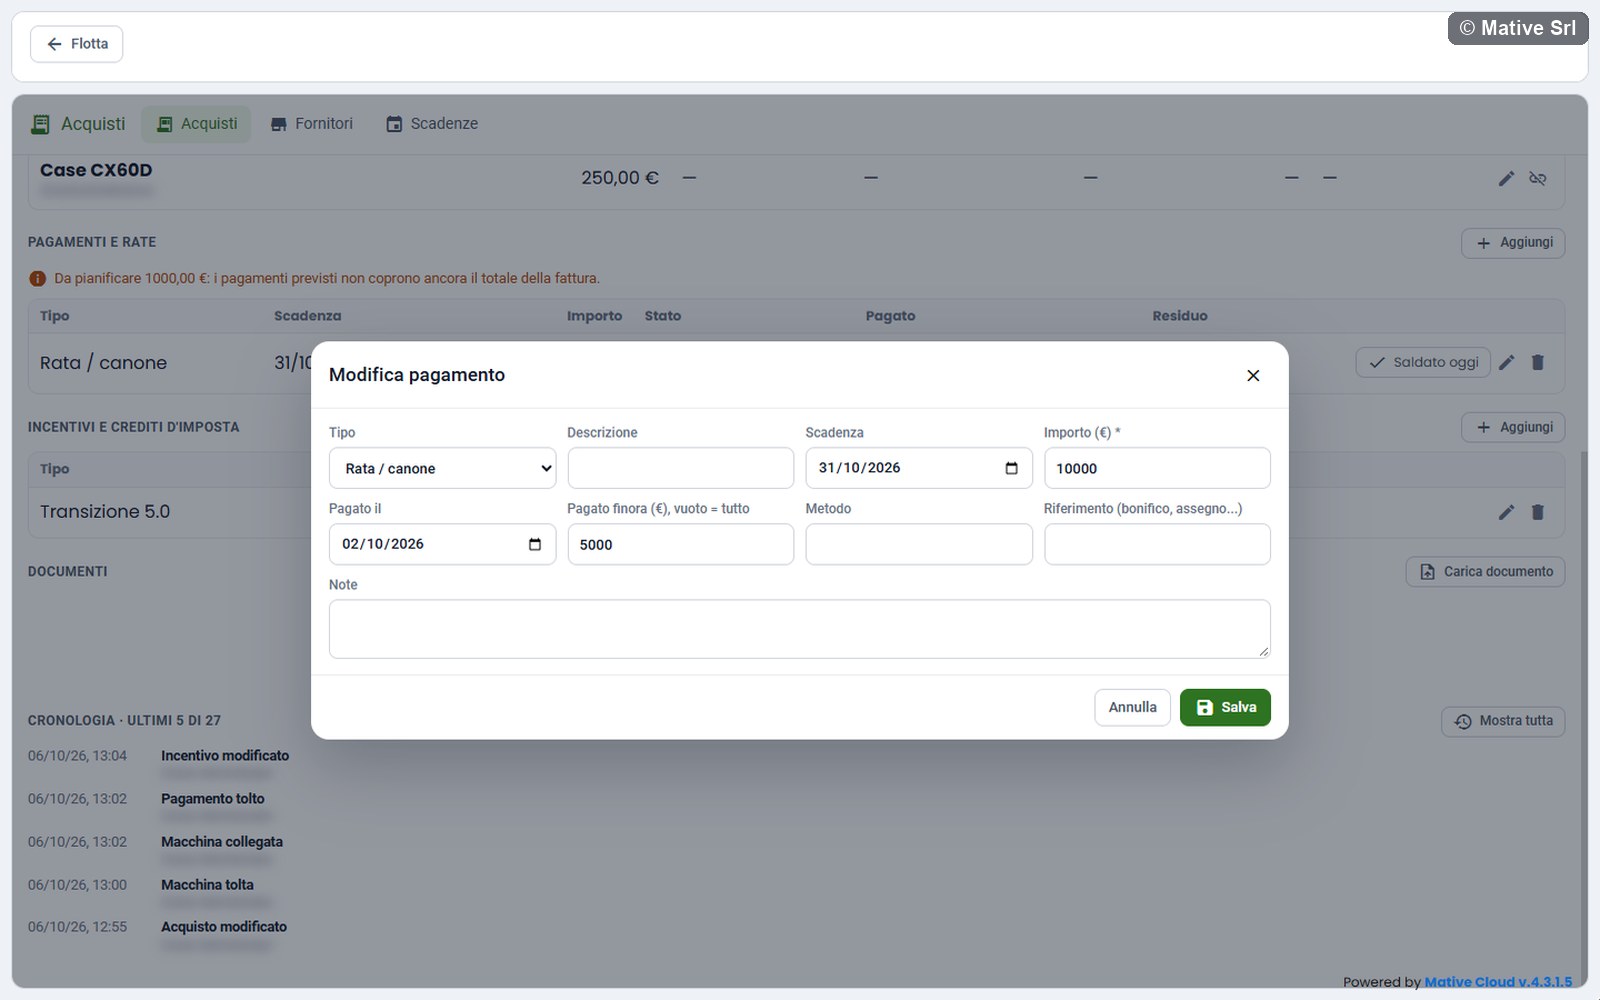
Task: Click the Riferimento input field
Action: [x=1157, y=544]
